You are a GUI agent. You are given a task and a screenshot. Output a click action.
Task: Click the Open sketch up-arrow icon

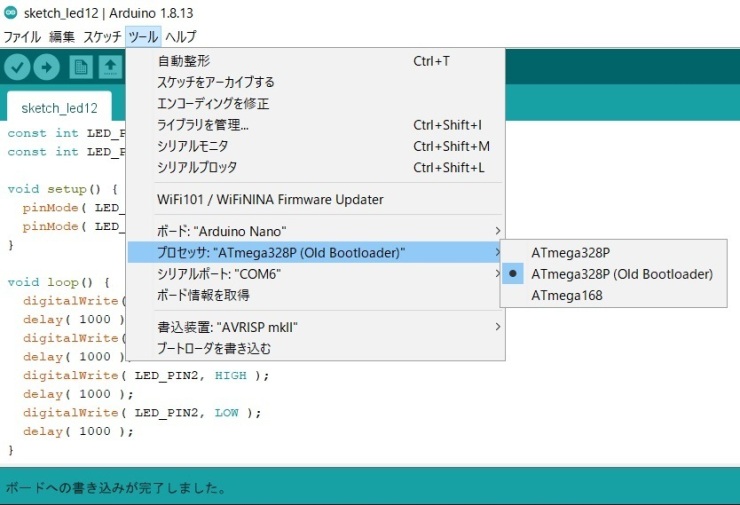110,67
